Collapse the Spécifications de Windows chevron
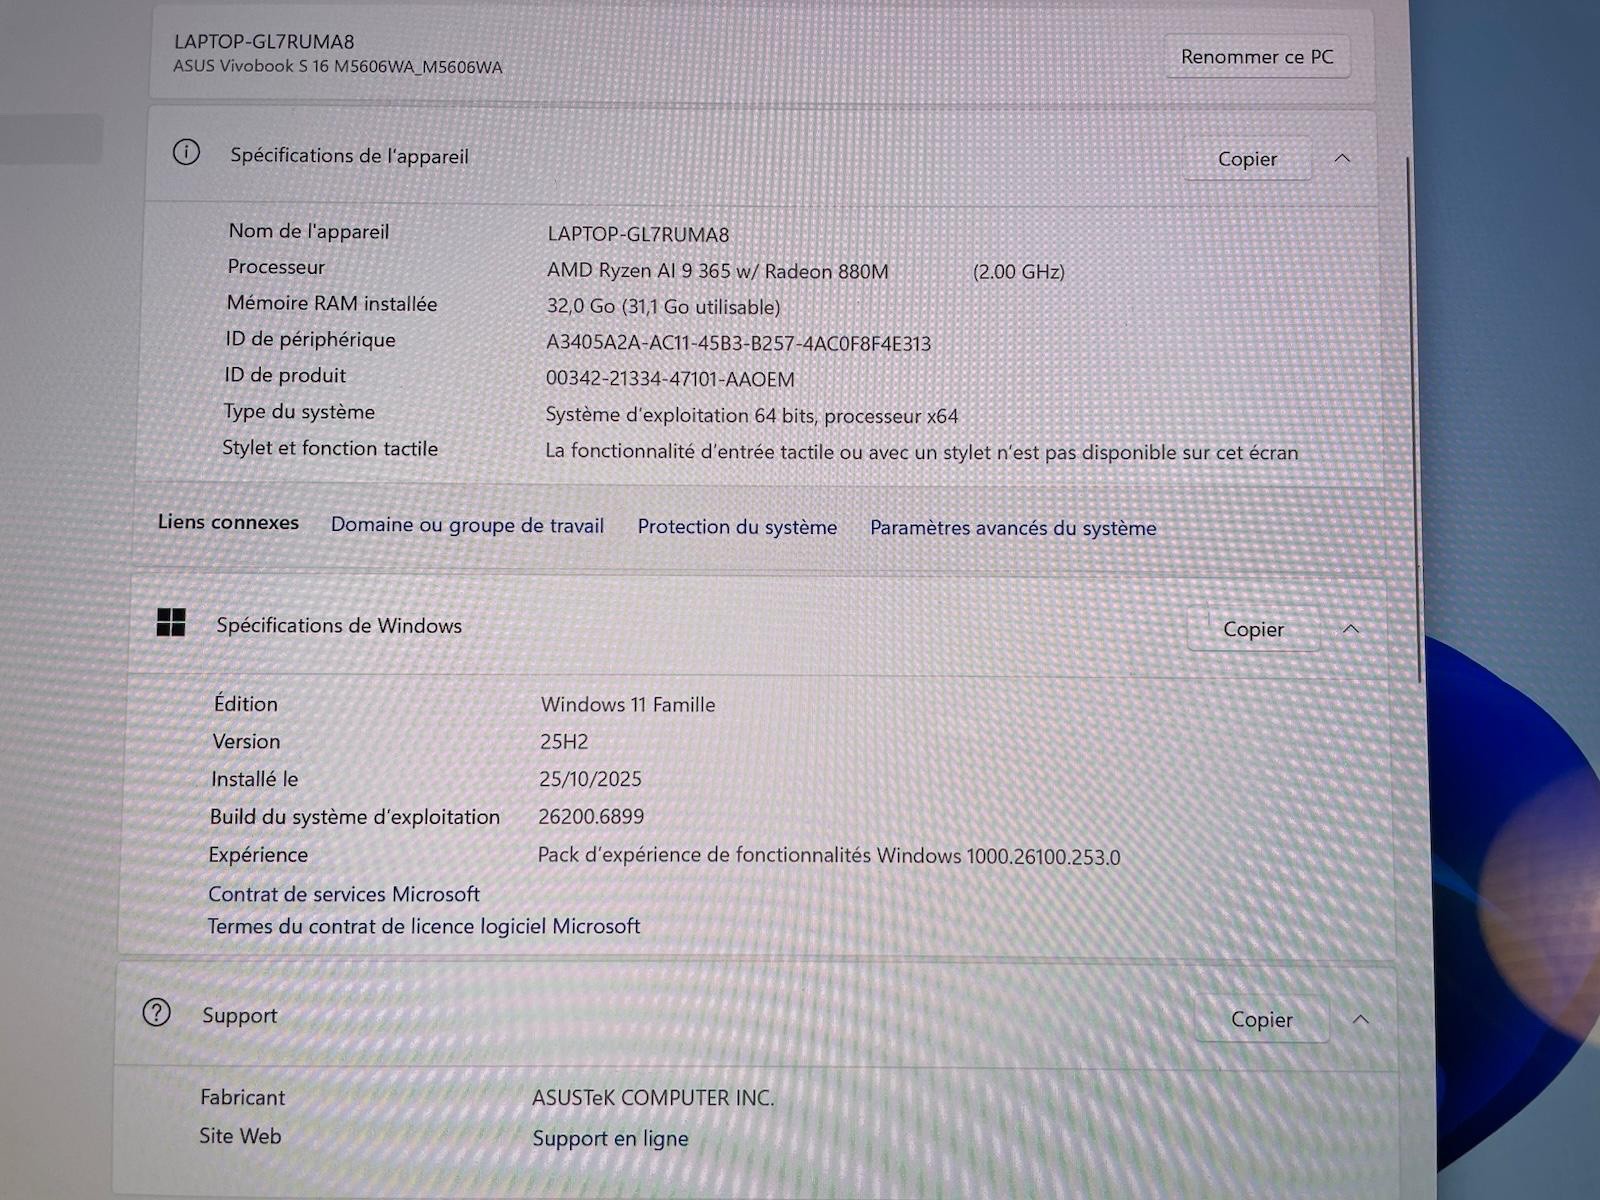The image size is (1600, 1200). coord(1350,628)
